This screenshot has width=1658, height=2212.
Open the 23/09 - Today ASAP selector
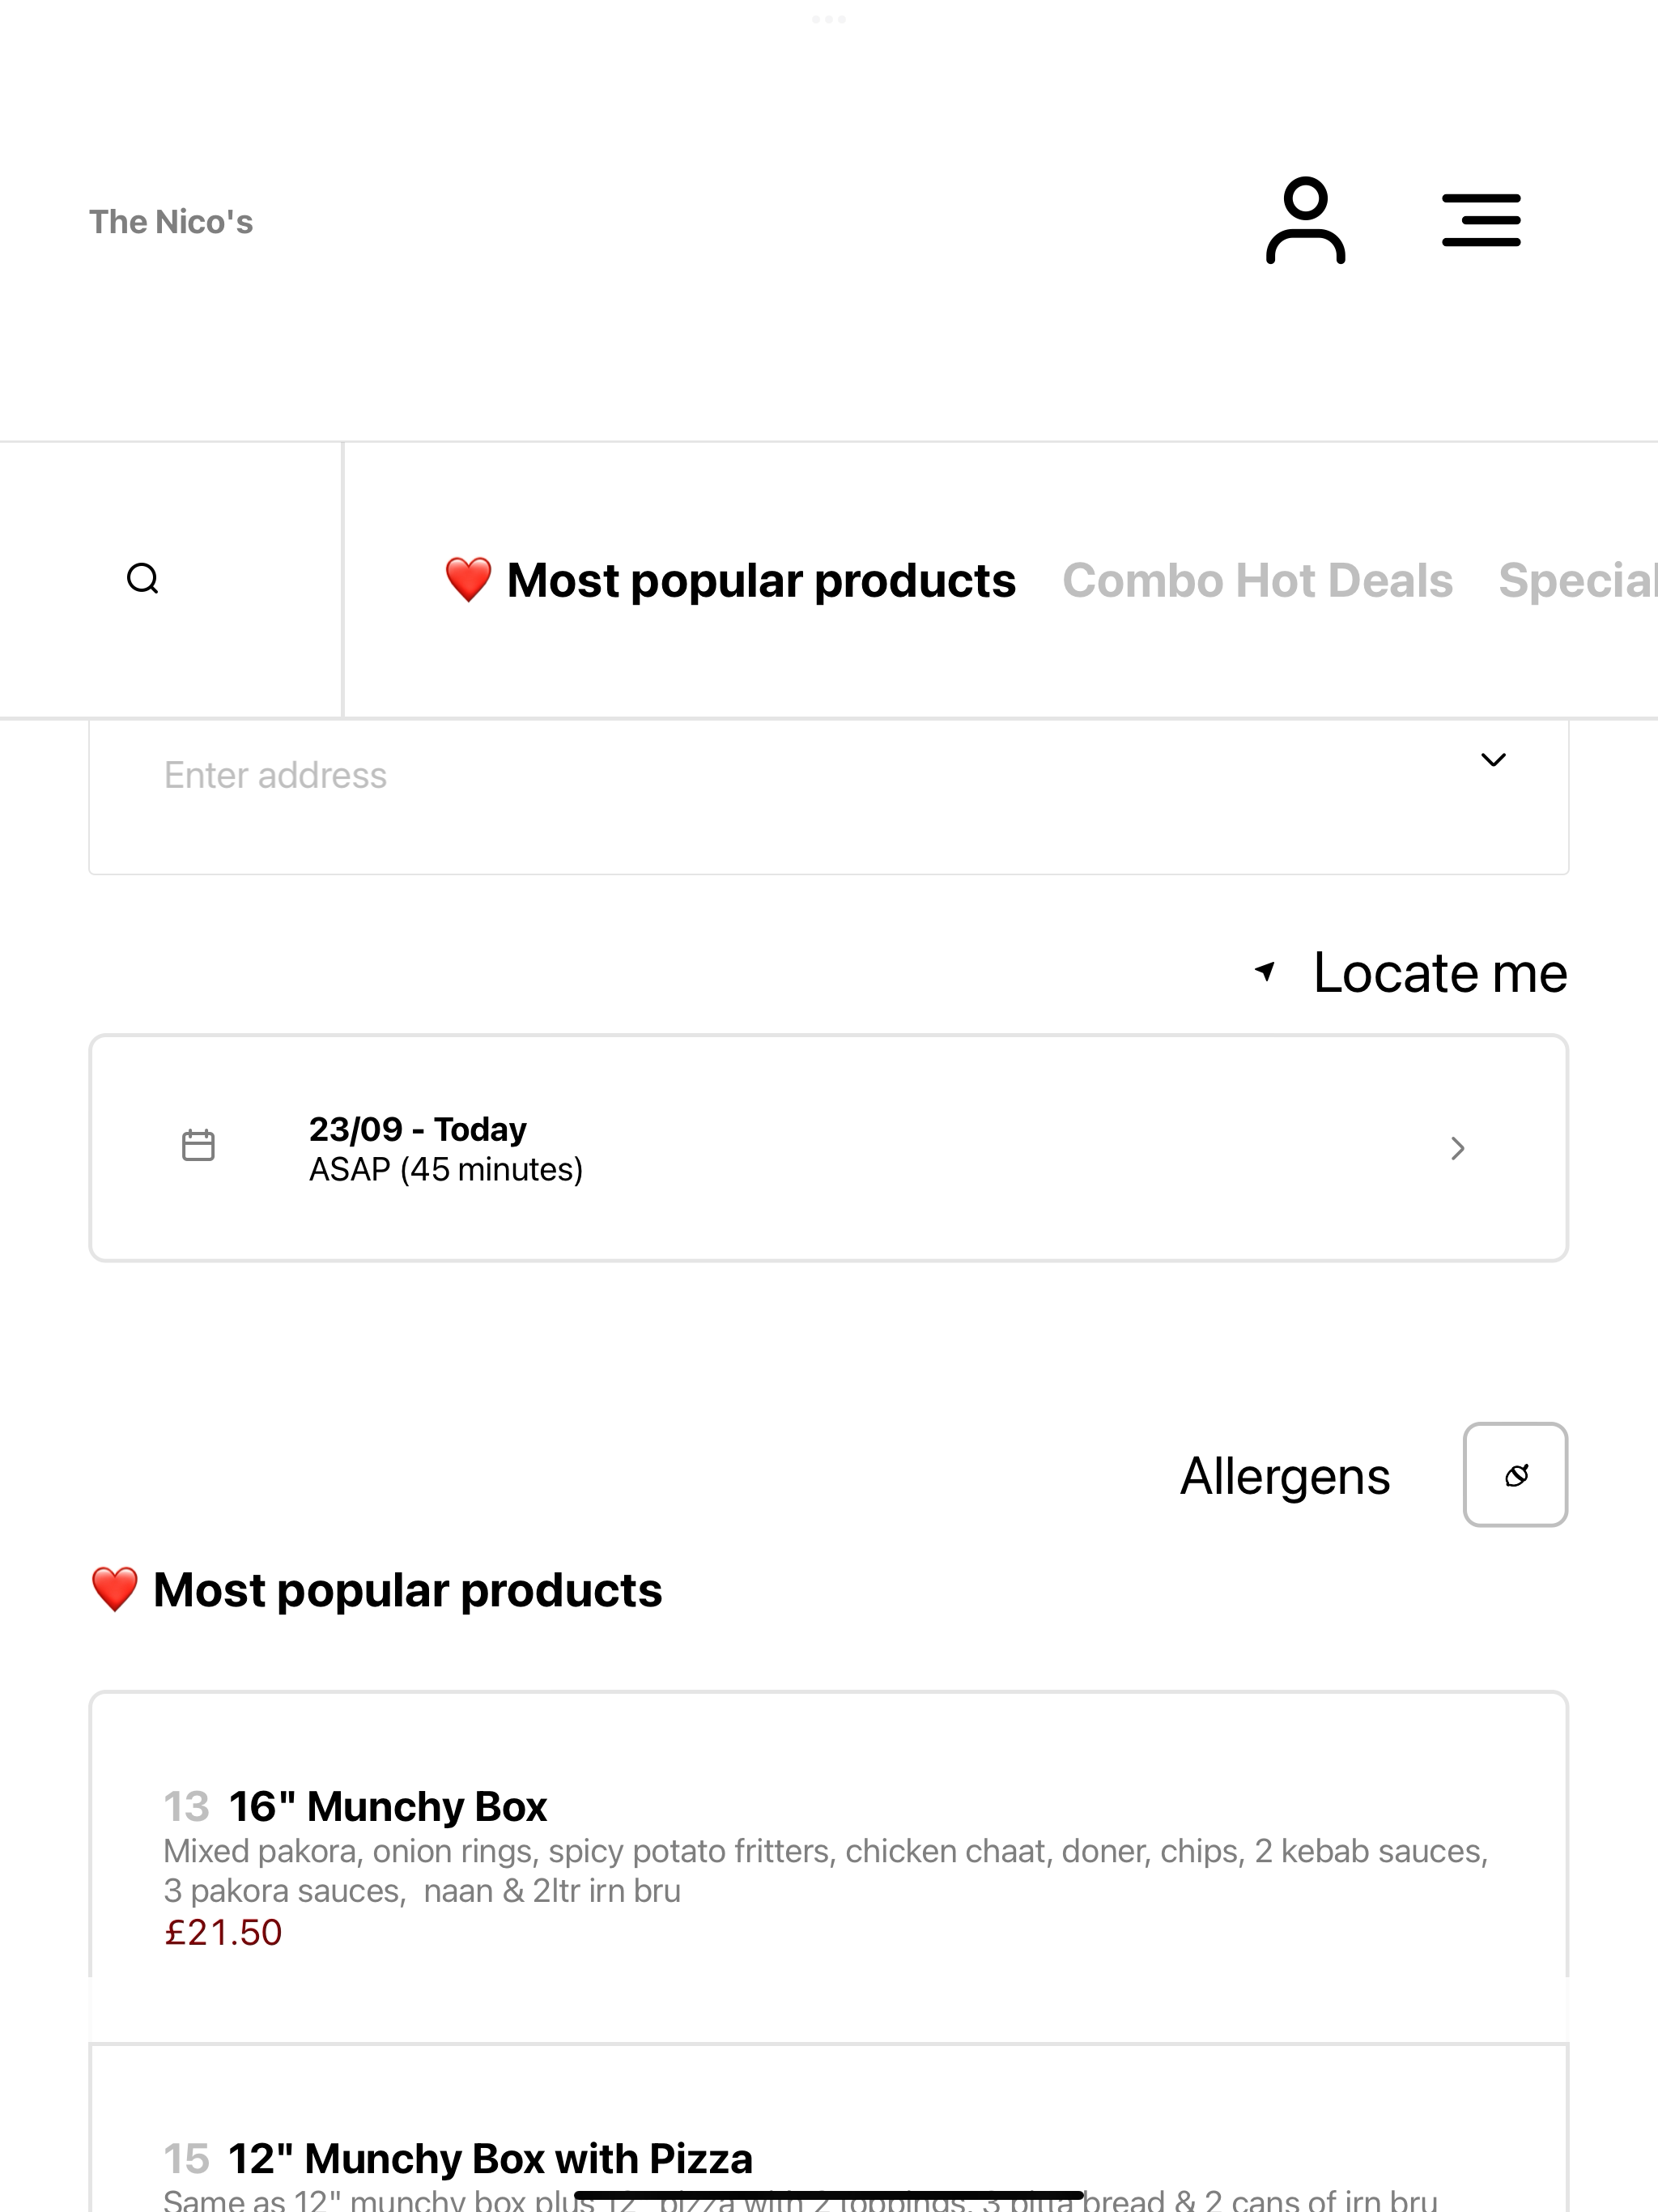click(x=828, y=1148)
